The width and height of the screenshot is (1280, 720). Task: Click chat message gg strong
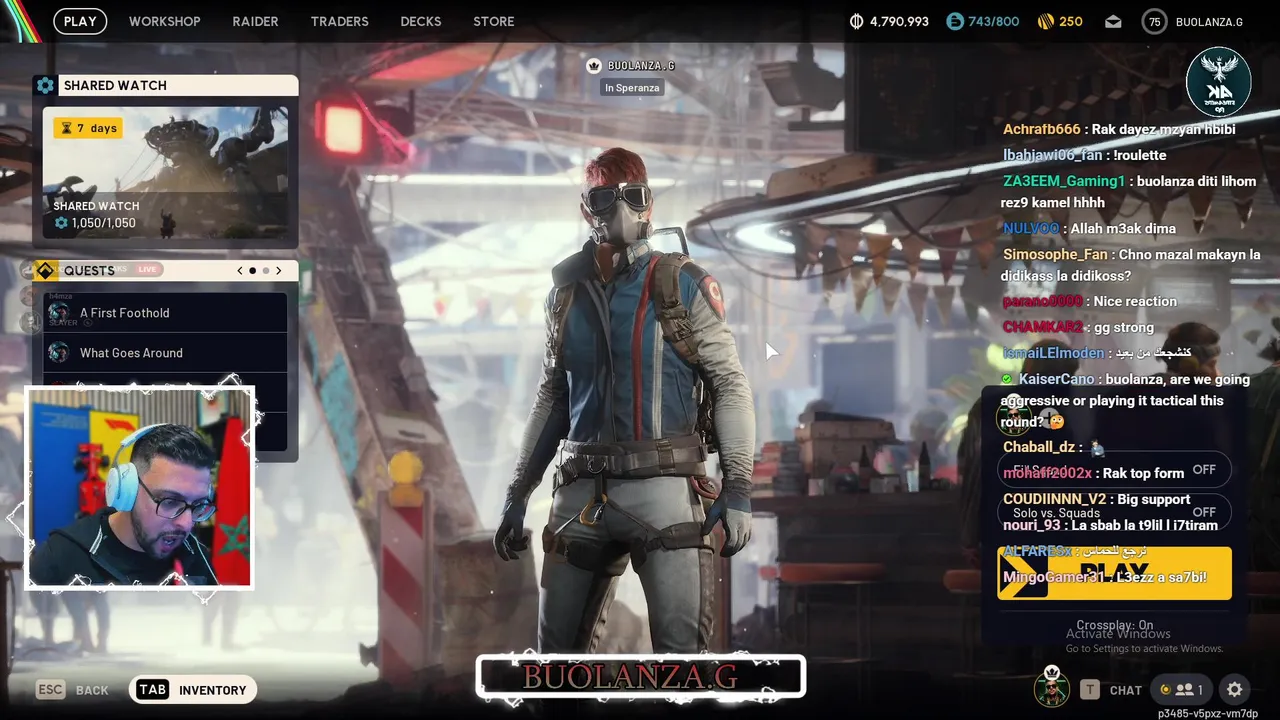point(1124,327)
